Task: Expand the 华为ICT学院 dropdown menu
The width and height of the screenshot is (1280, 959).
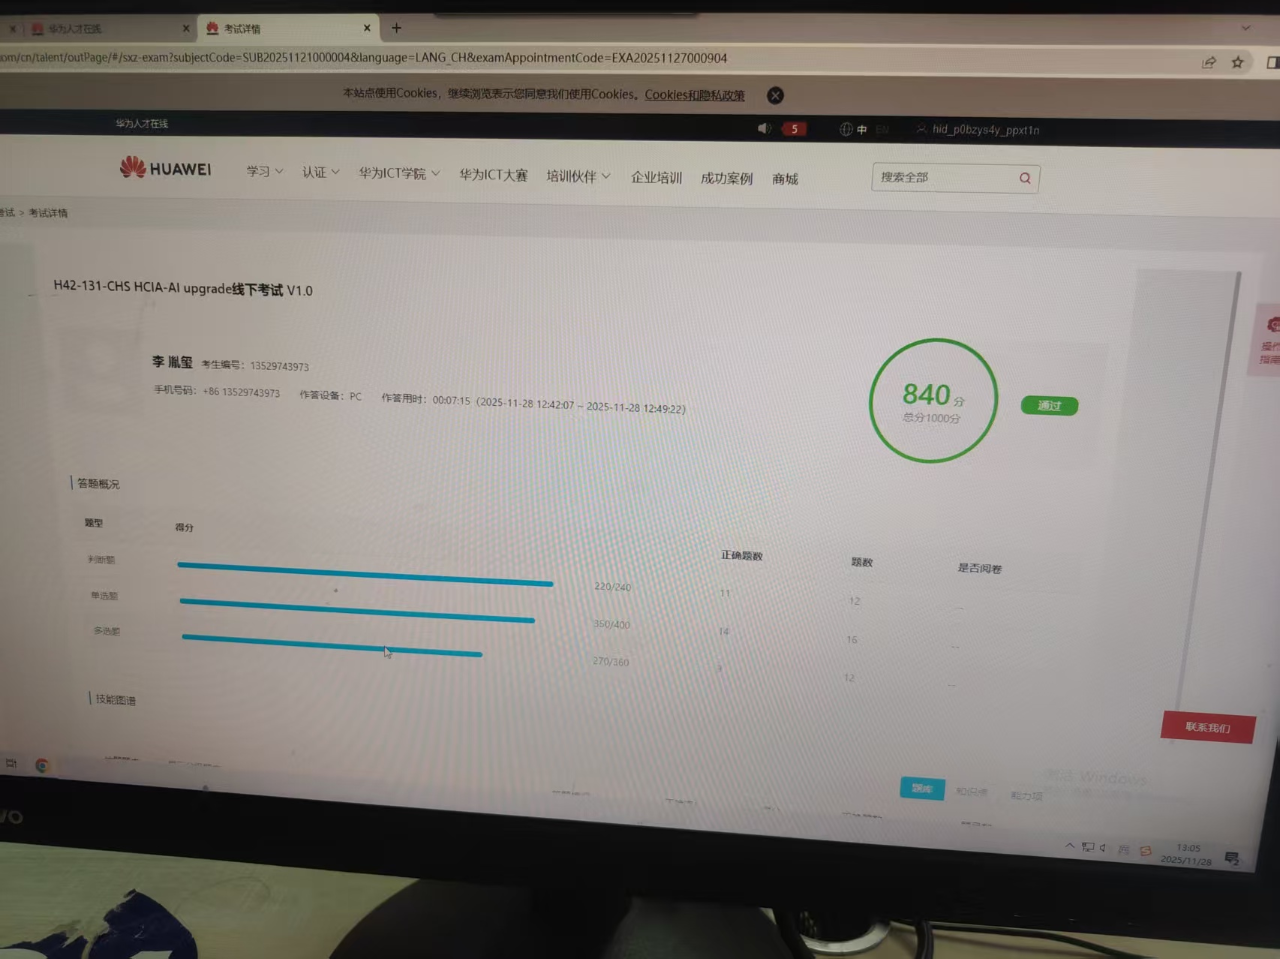Action: coord(398,173)
